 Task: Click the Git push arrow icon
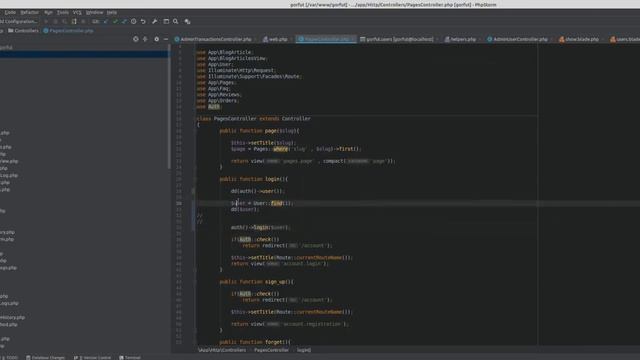[x=124, y=21]
